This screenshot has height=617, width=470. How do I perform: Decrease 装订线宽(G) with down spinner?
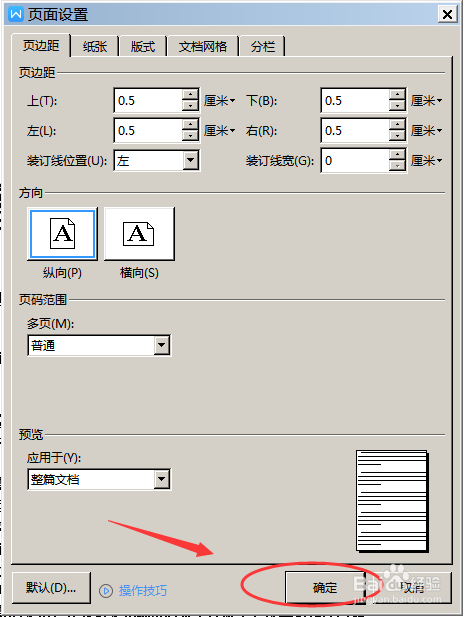coord(398,166)
